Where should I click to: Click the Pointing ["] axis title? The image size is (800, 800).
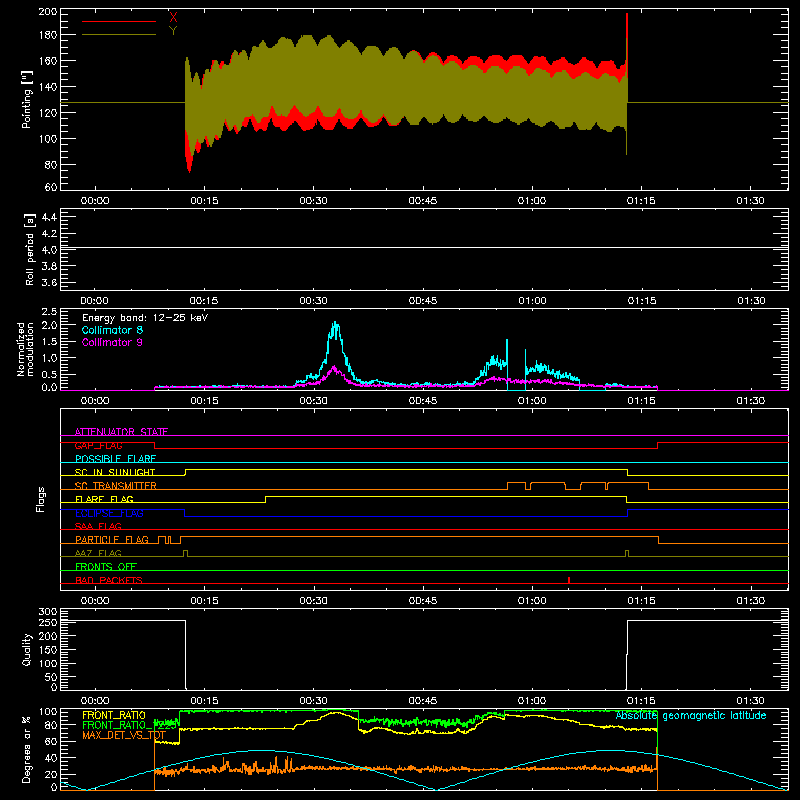tap(27, 99)
